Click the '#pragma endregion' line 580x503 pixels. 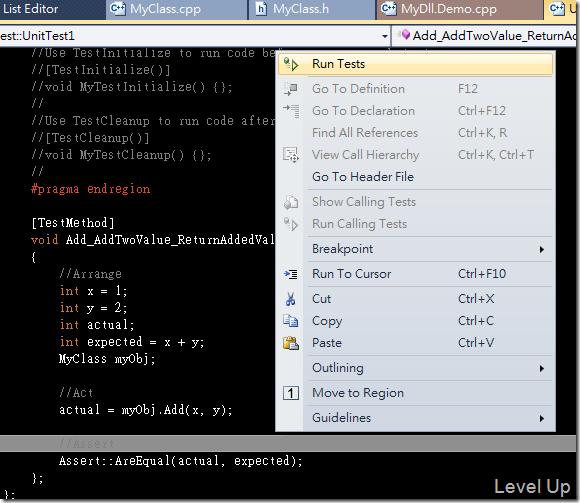pyautogui.click(x=91, y=189)
